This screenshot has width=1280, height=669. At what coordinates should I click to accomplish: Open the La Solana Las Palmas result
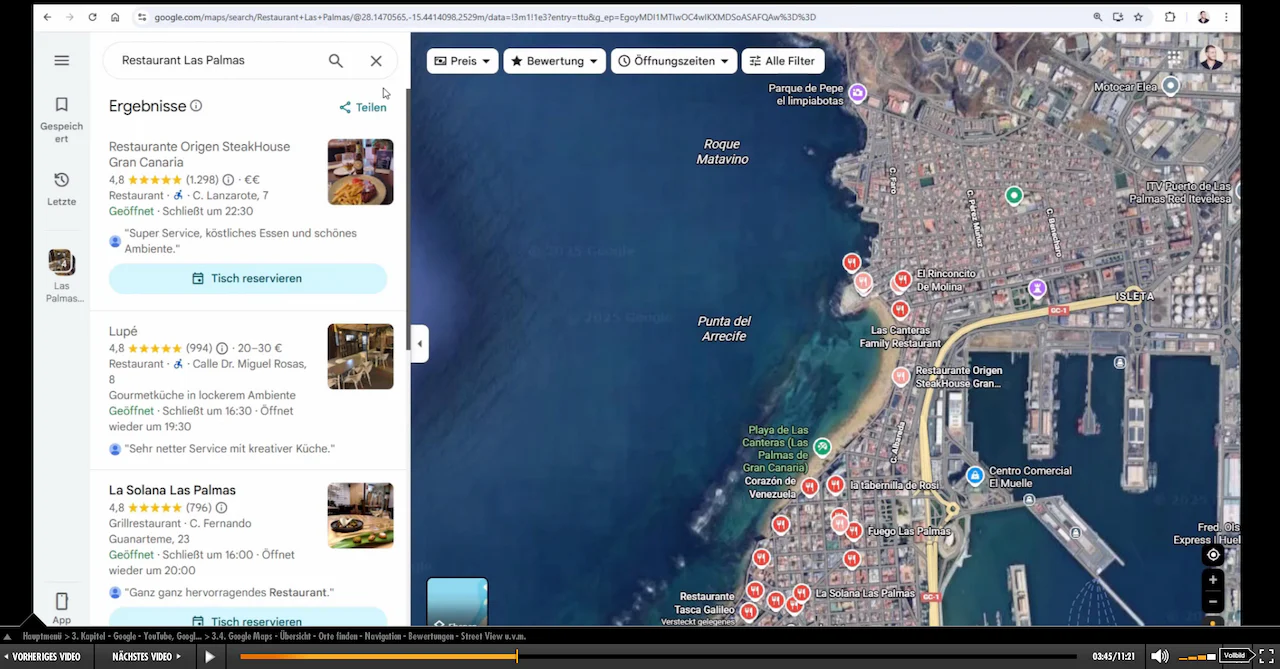172,490
